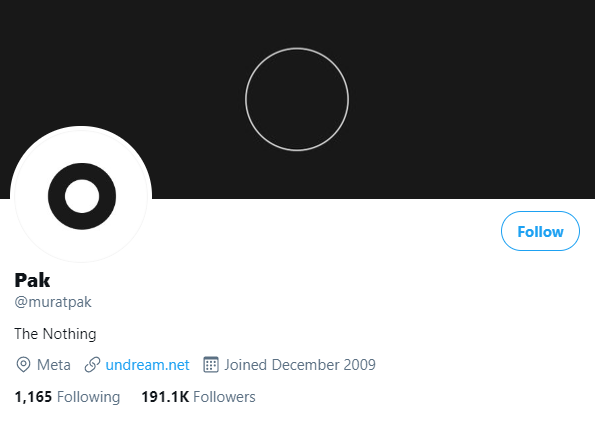Click the Follow button
Image resolution: width=595 pixels, height=437 pixels.
coord(540,231)
